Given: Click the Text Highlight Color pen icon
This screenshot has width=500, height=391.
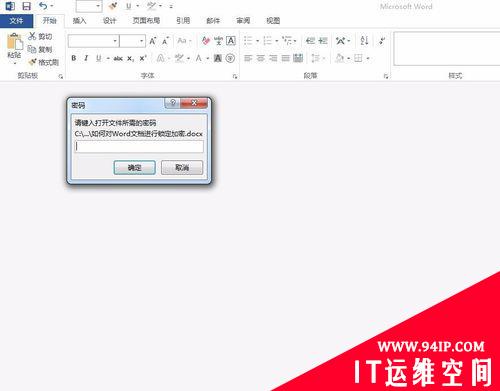Looking at the screenshot, I should [179, 58].
